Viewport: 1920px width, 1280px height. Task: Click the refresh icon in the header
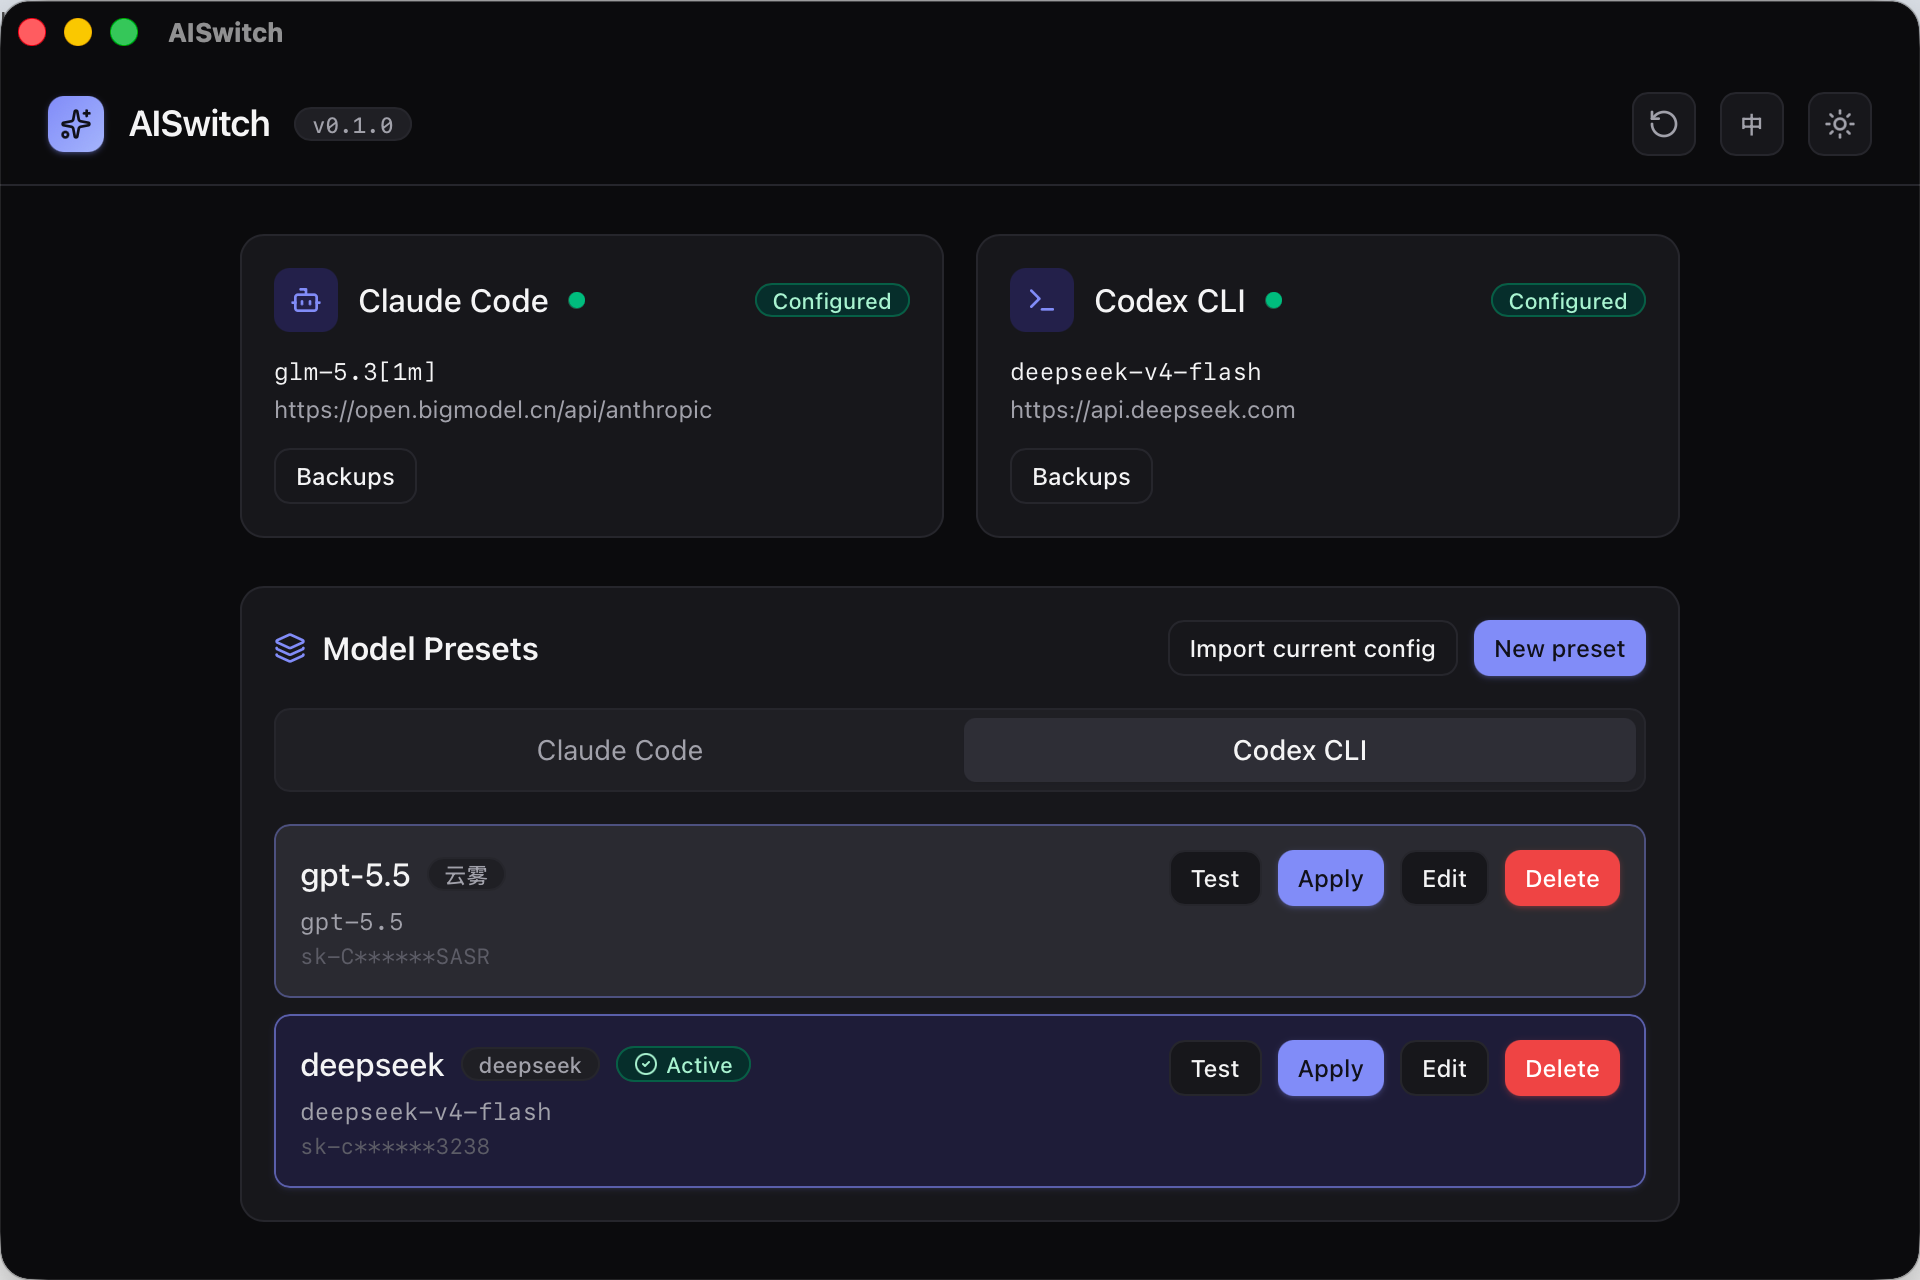(x=1663, y=124)
